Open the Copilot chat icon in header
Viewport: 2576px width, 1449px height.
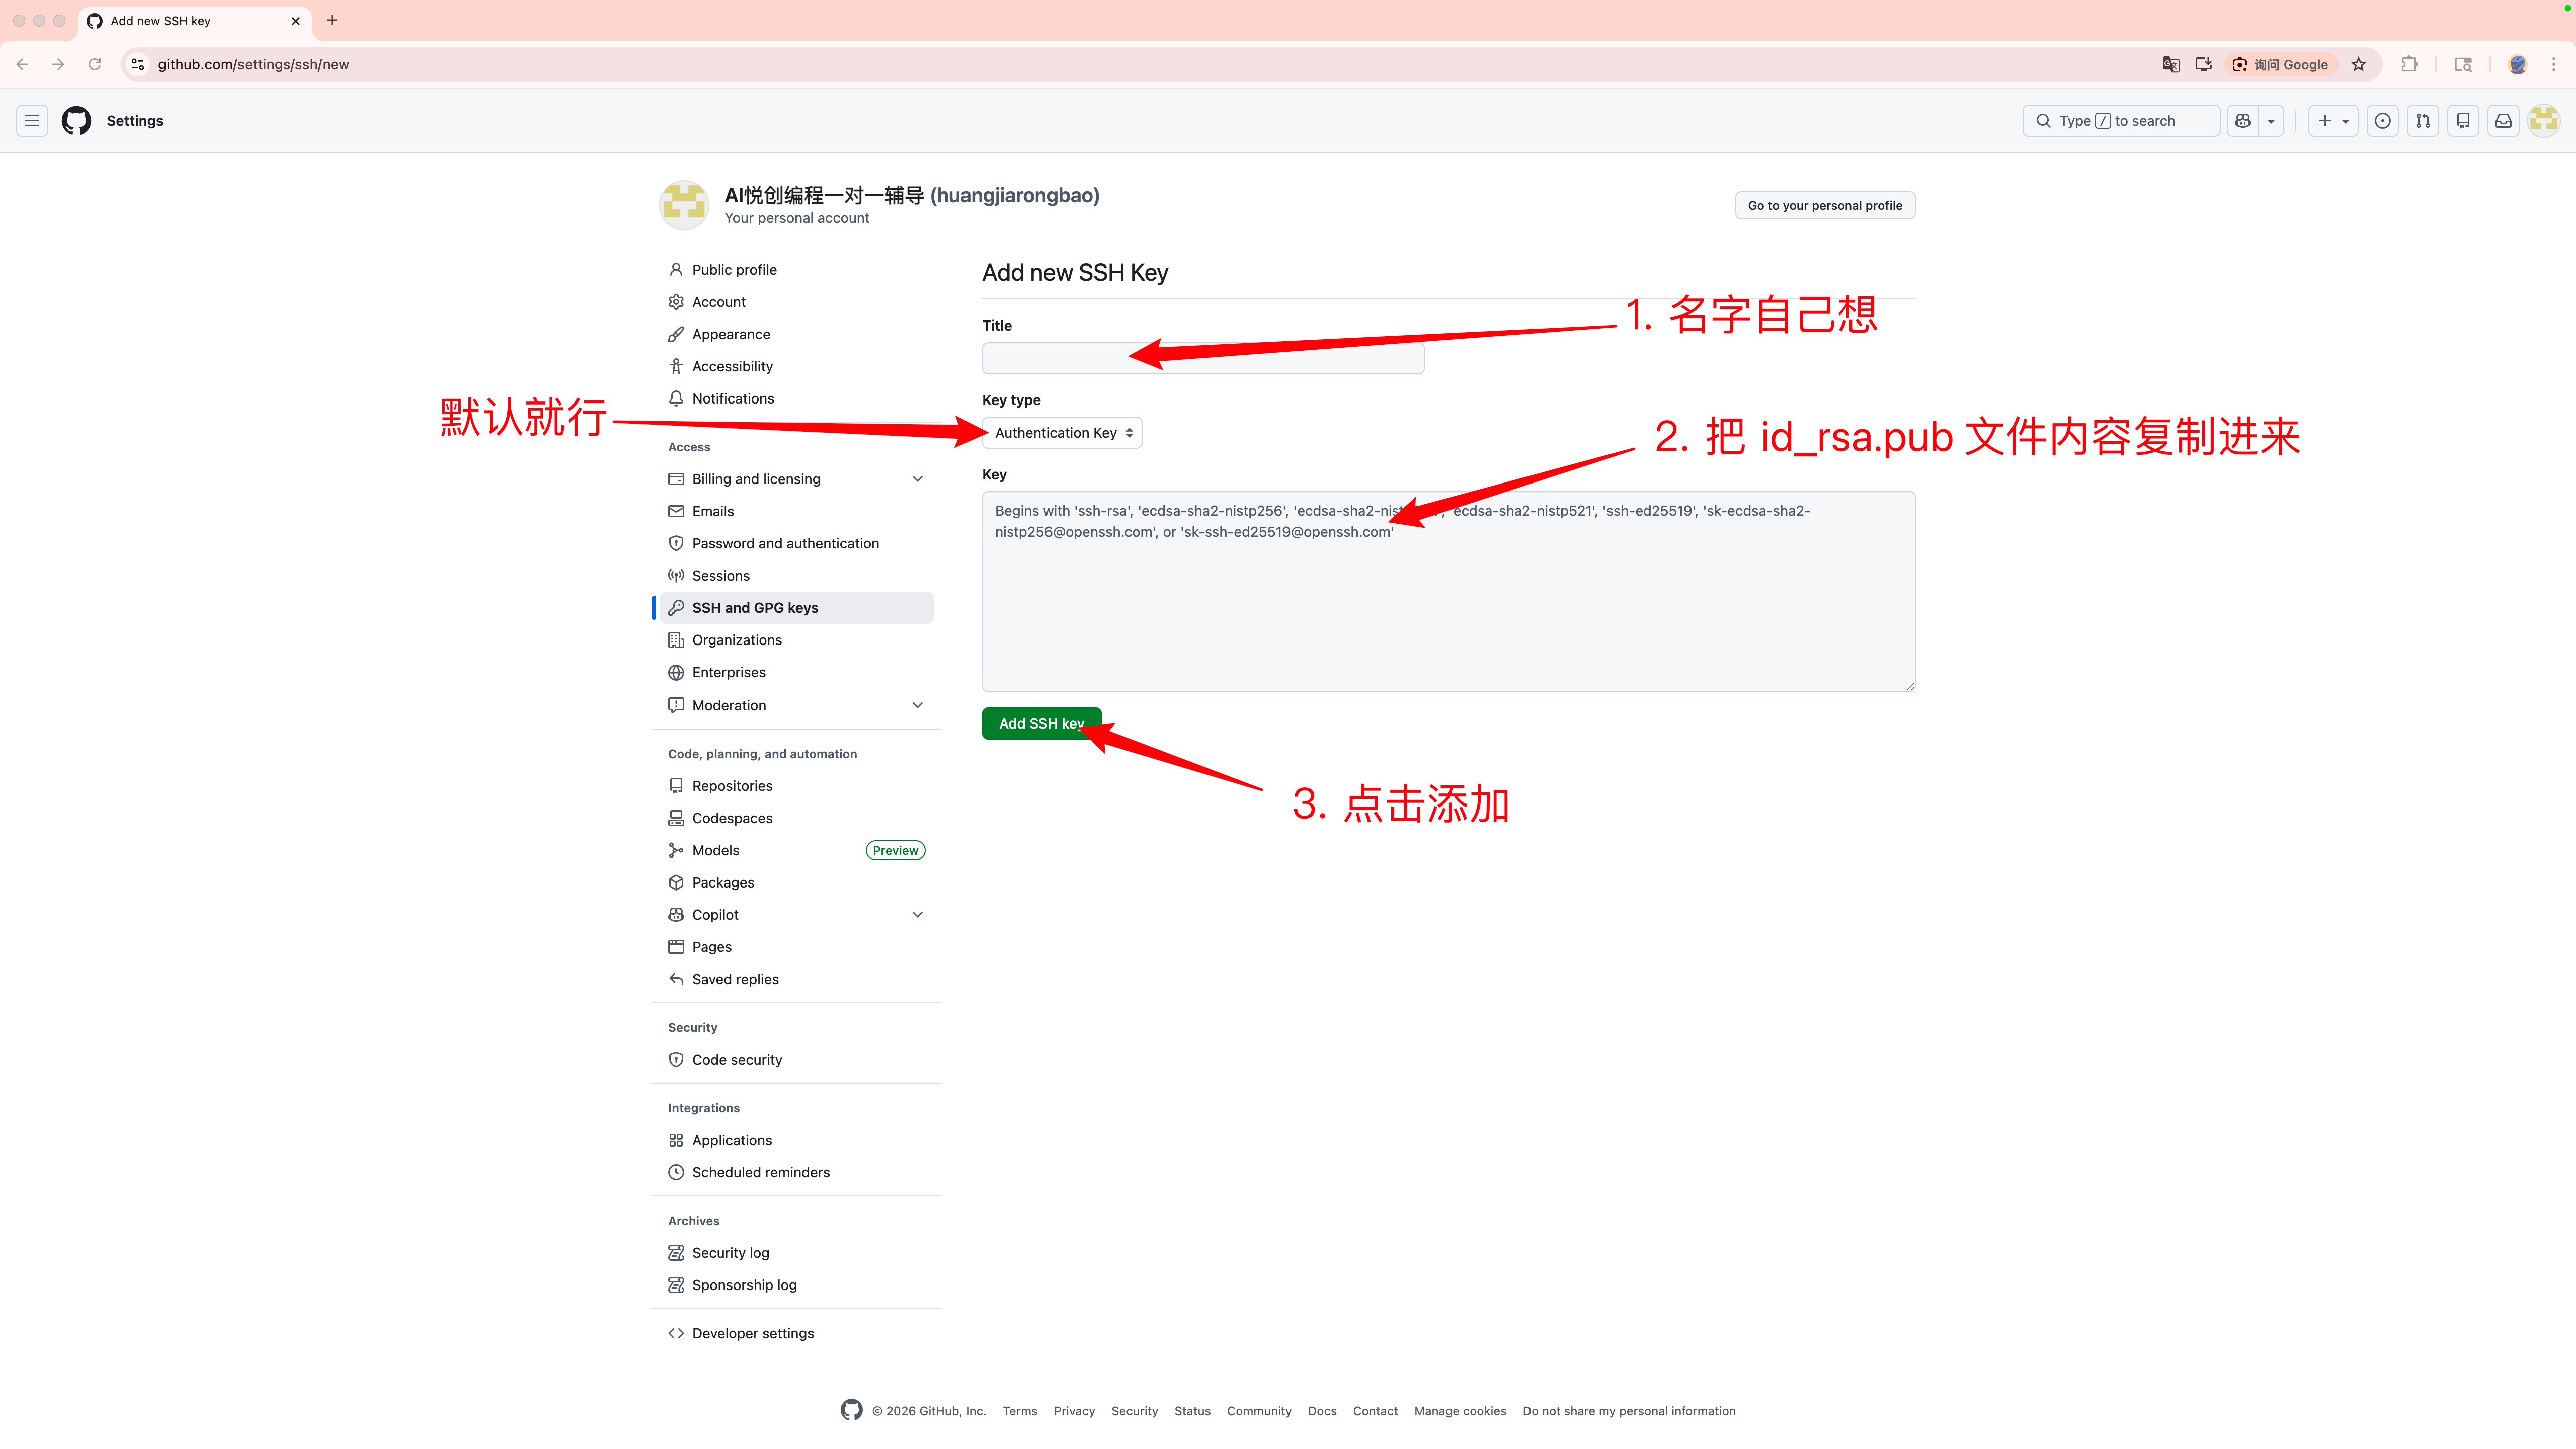pyautogui.click(x=2243, y=121)
